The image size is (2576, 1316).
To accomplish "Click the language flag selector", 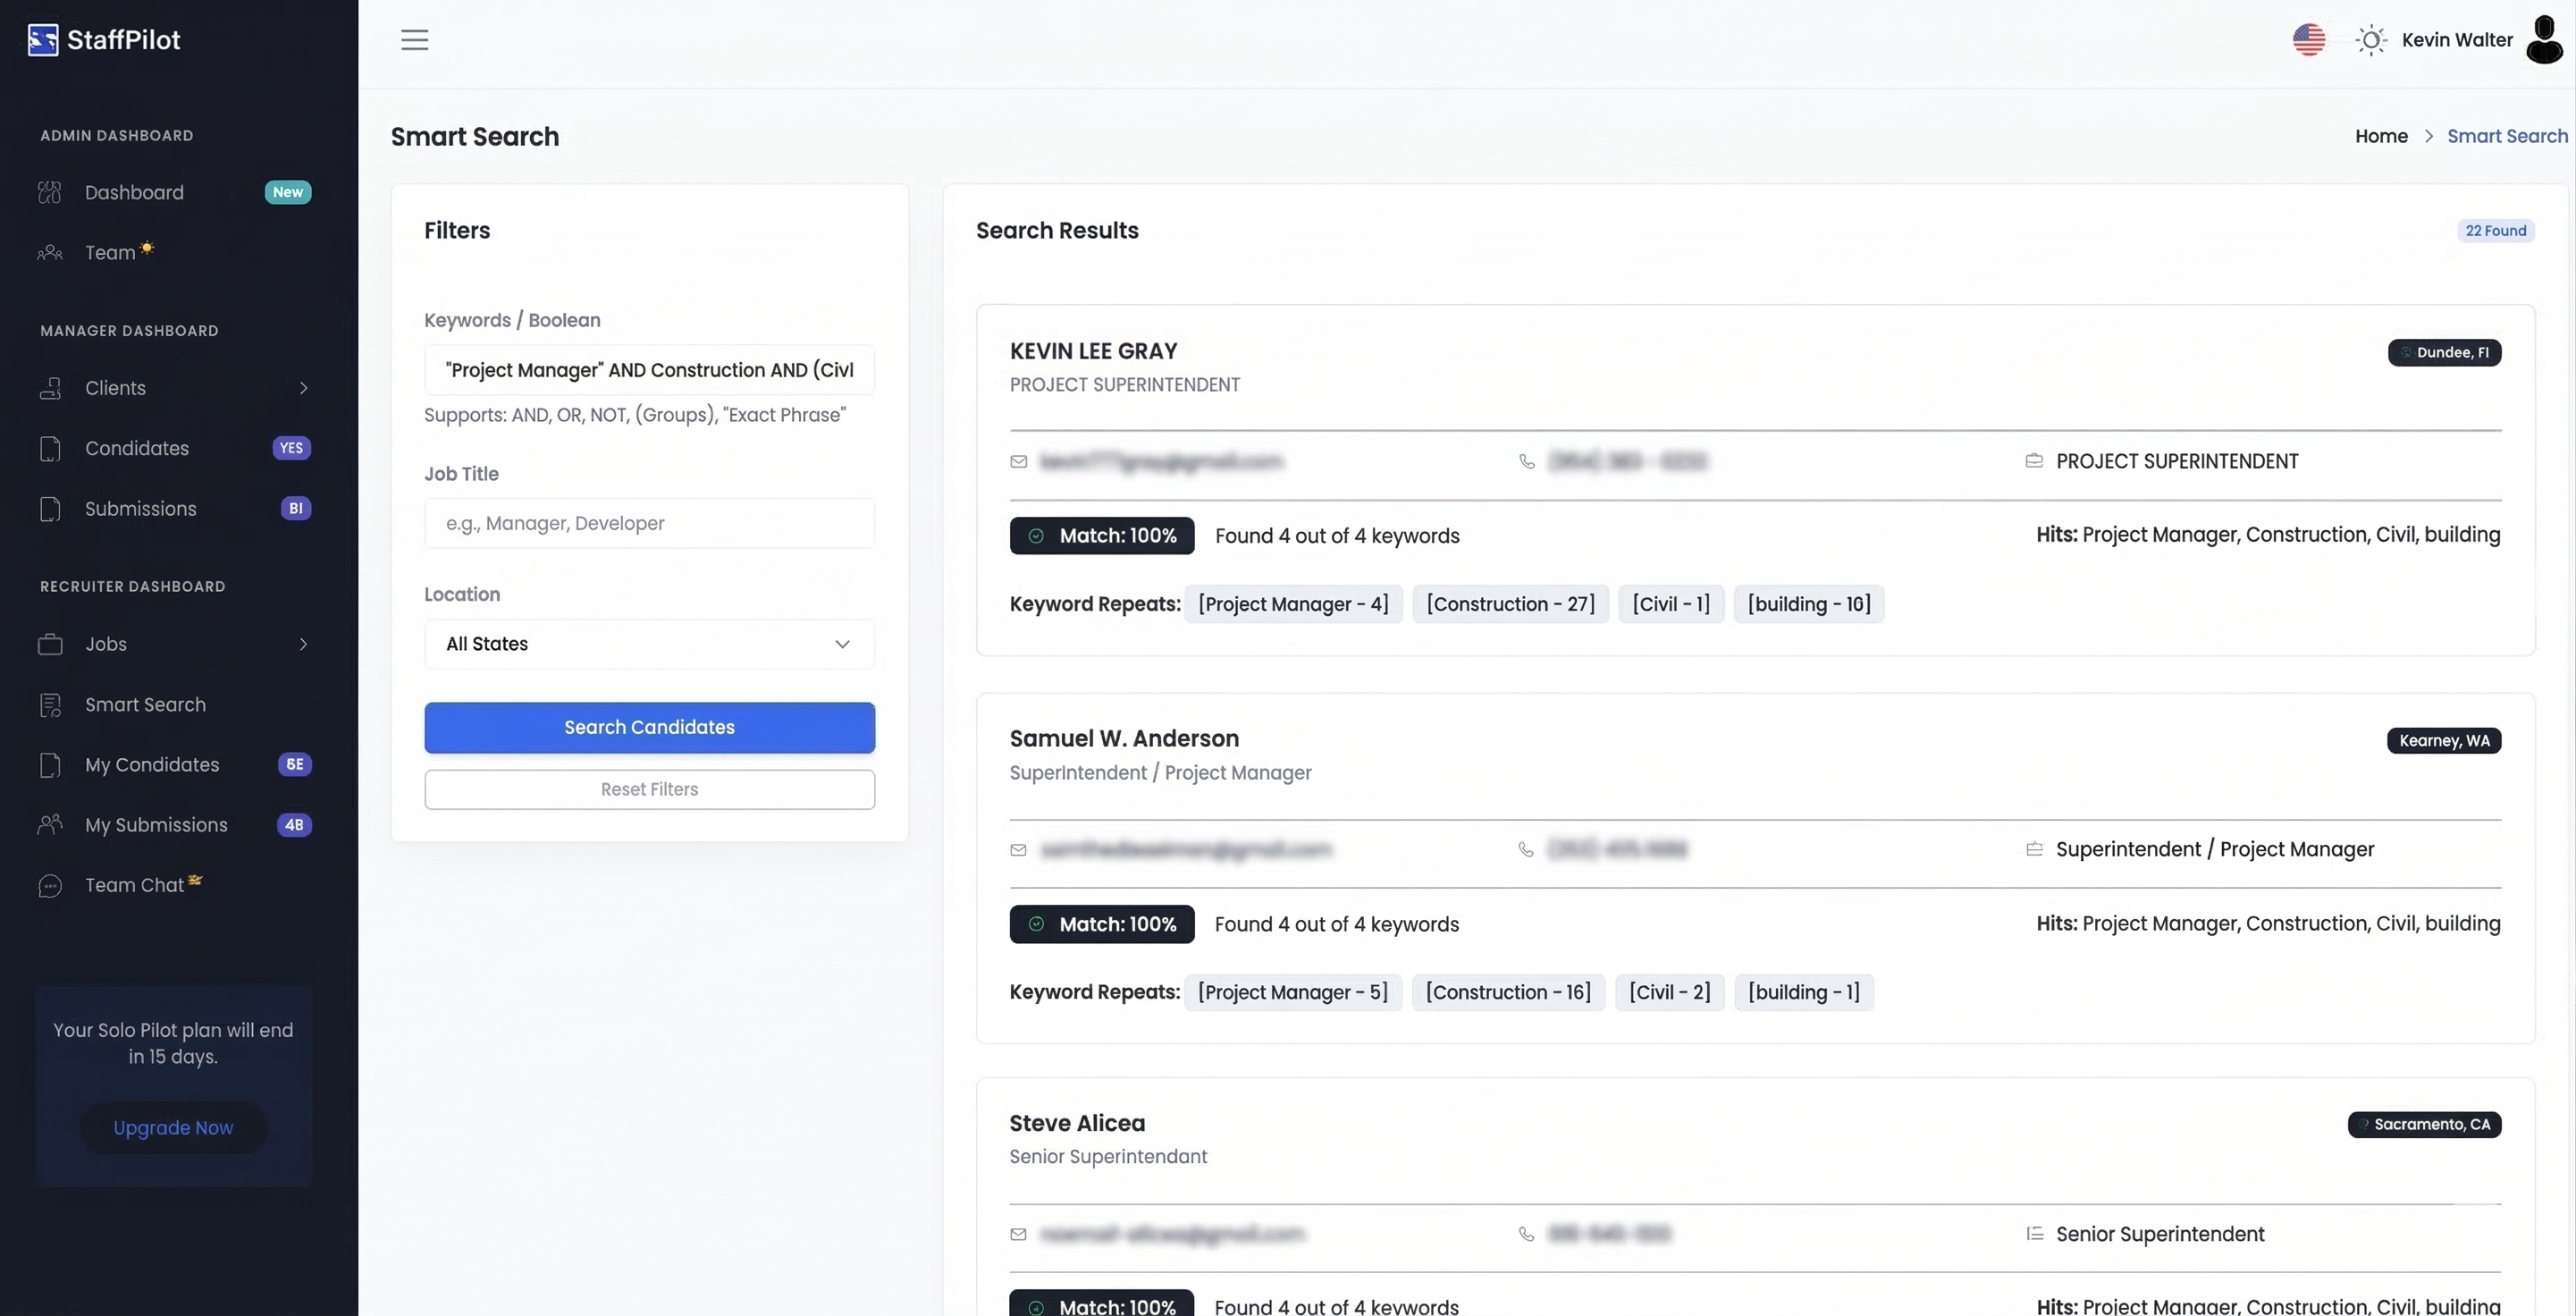I will tap(2308, 40).
